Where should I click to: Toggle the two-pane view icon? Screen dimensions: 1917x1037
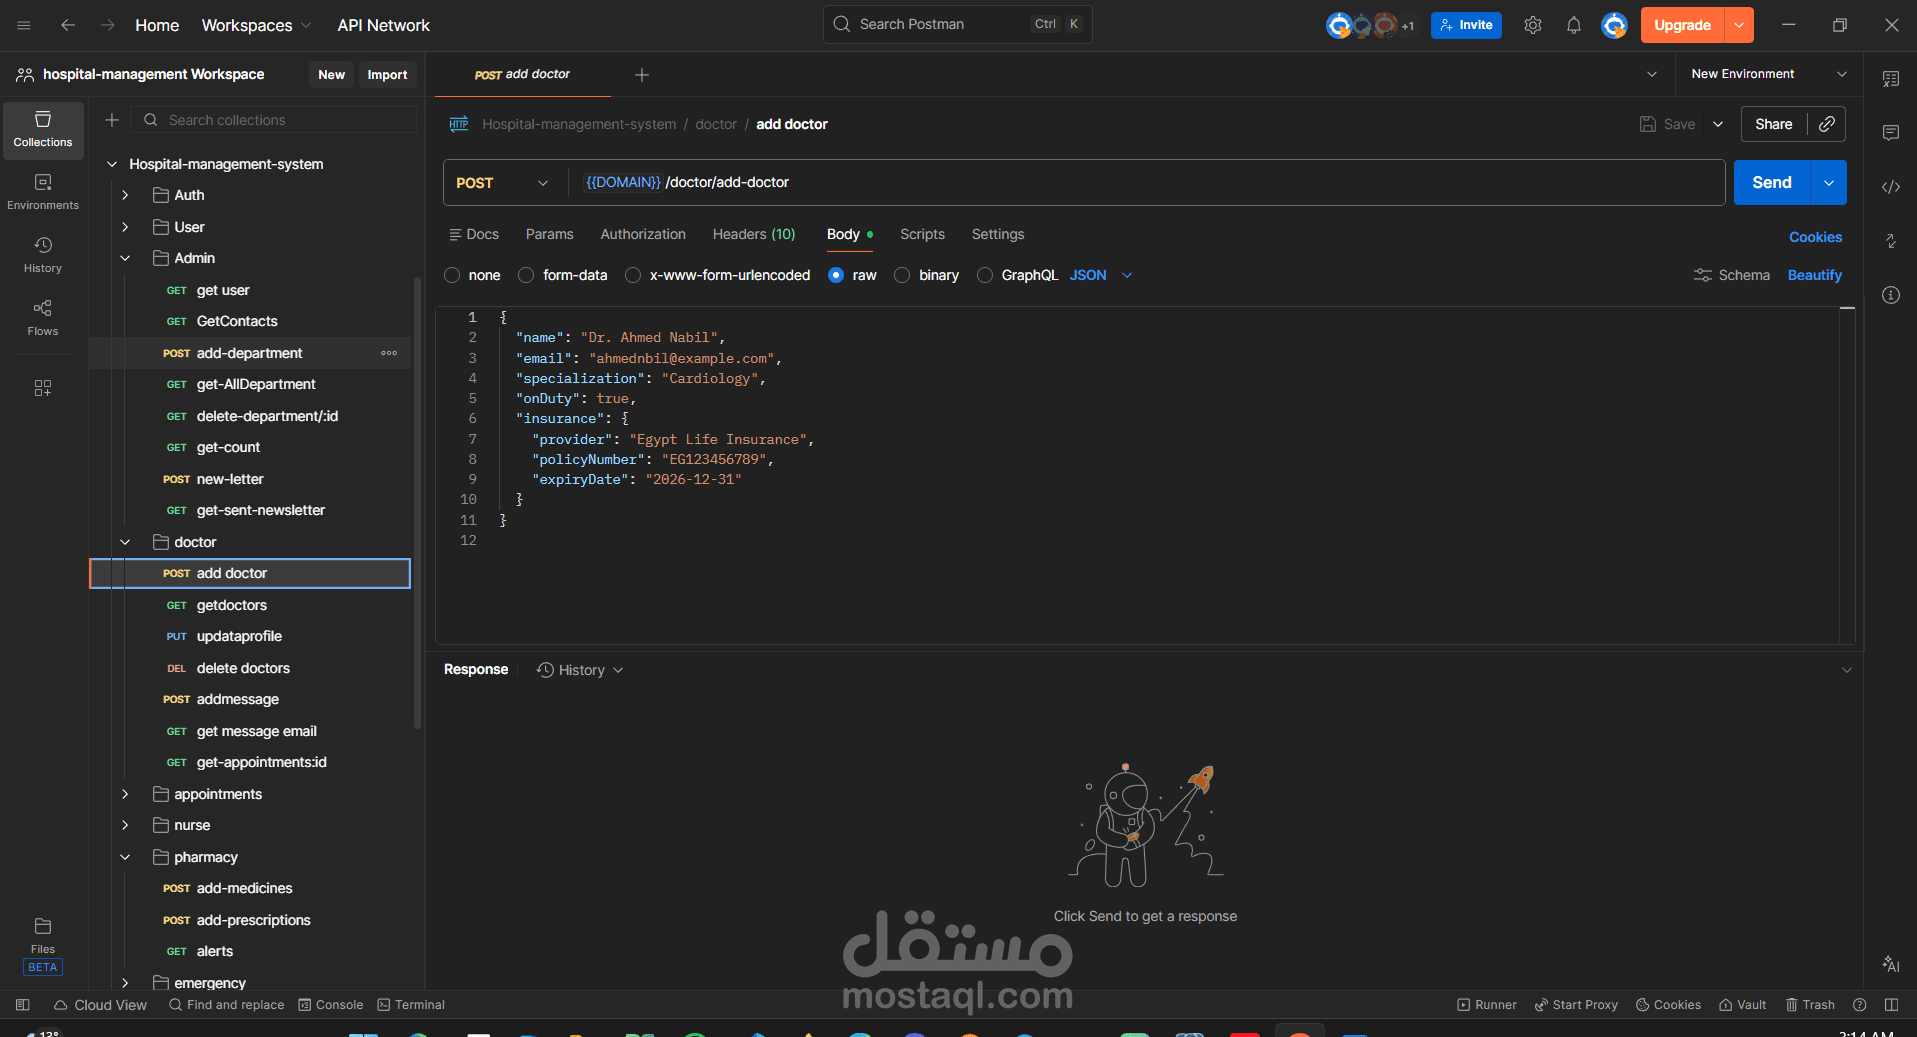(1891, 1005)
